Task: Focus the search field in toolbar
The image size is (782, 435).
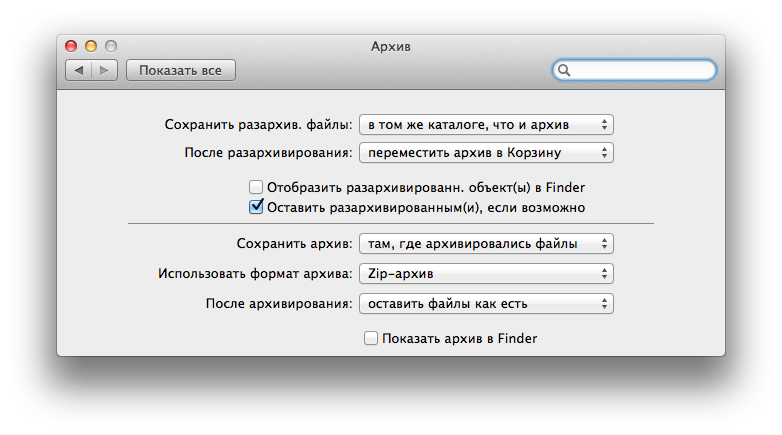Action: click(642, 70)
